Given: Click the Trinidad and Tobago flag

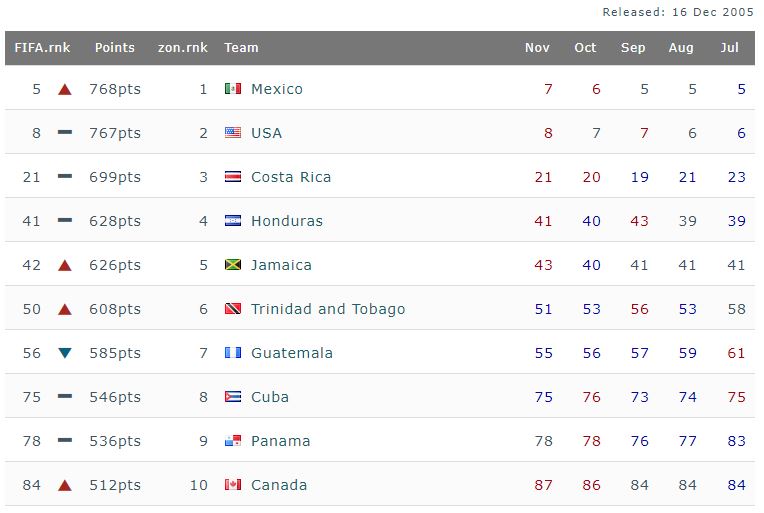Looking at the screenshot, I should coord(233,309).
